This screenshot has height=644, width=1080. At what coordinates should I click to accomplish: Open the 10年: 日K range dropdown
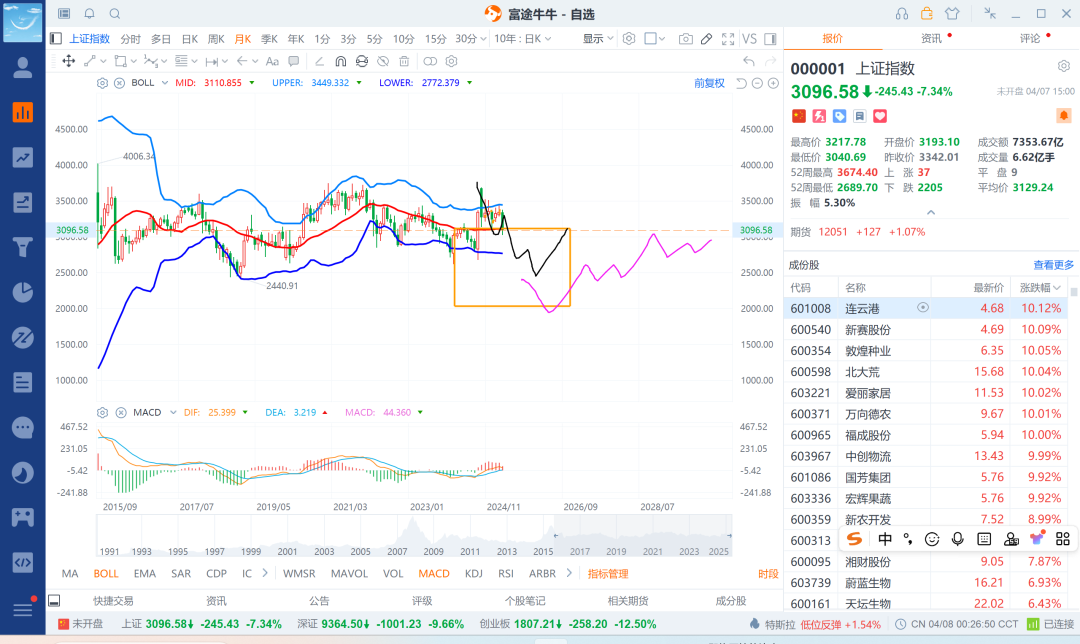(523, 39)
